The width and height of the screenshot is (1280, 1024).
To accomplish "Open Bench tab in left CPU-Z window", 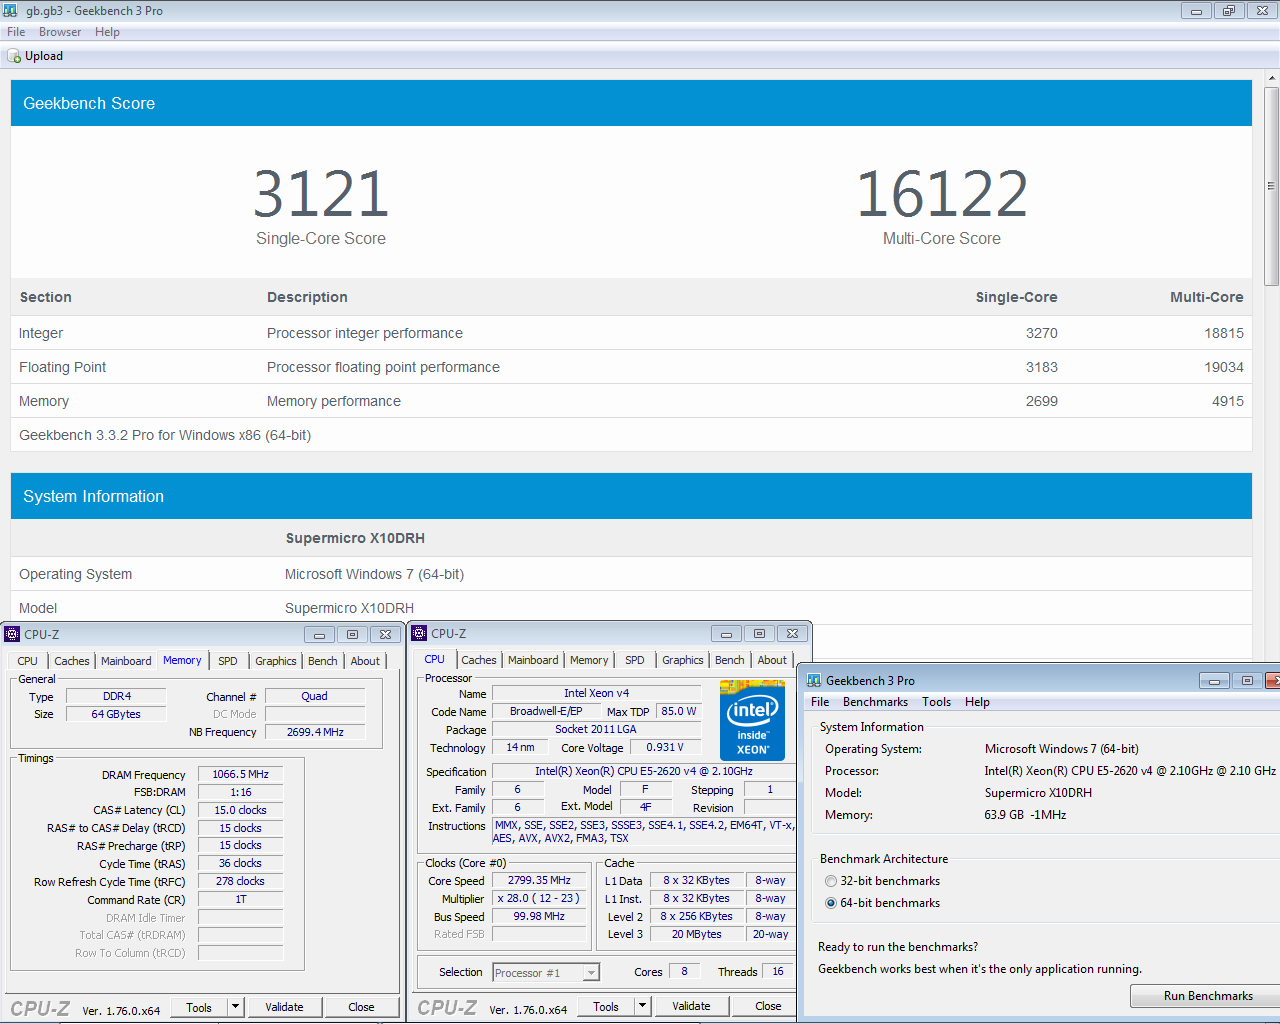I will (322, 661).
